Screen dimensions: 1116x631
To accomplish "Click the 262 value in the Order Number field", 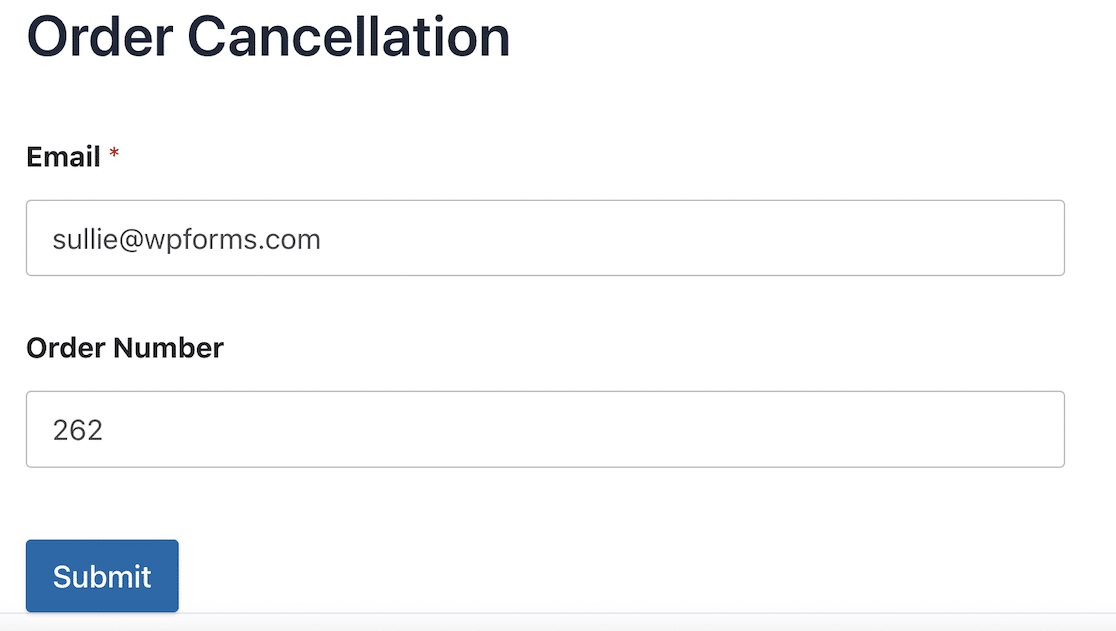I will point(78,430).
